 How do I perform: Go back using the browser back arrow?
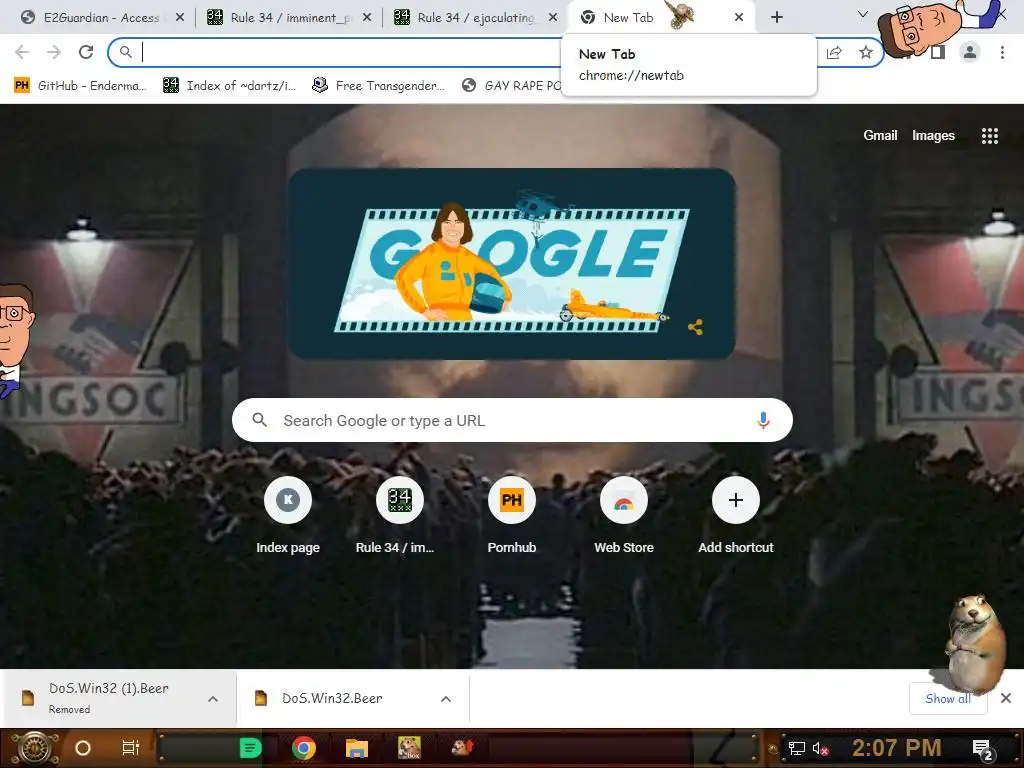(x=22, y=52)
